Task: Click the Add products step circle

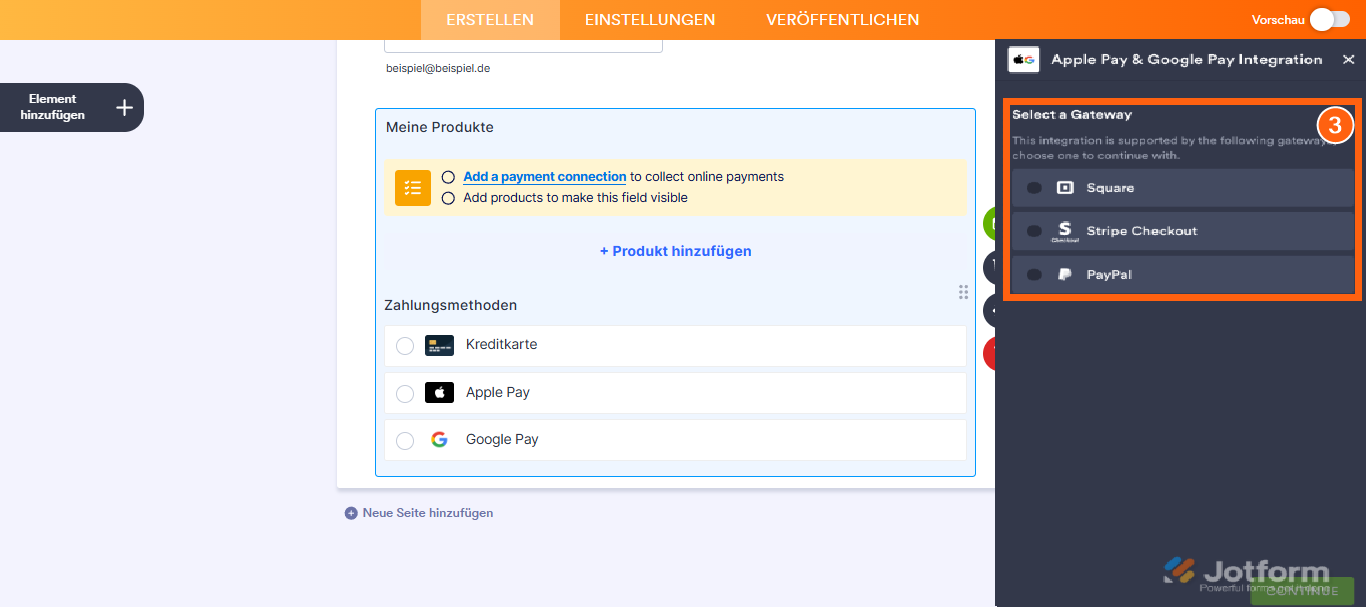Action: tap(448, 198)
